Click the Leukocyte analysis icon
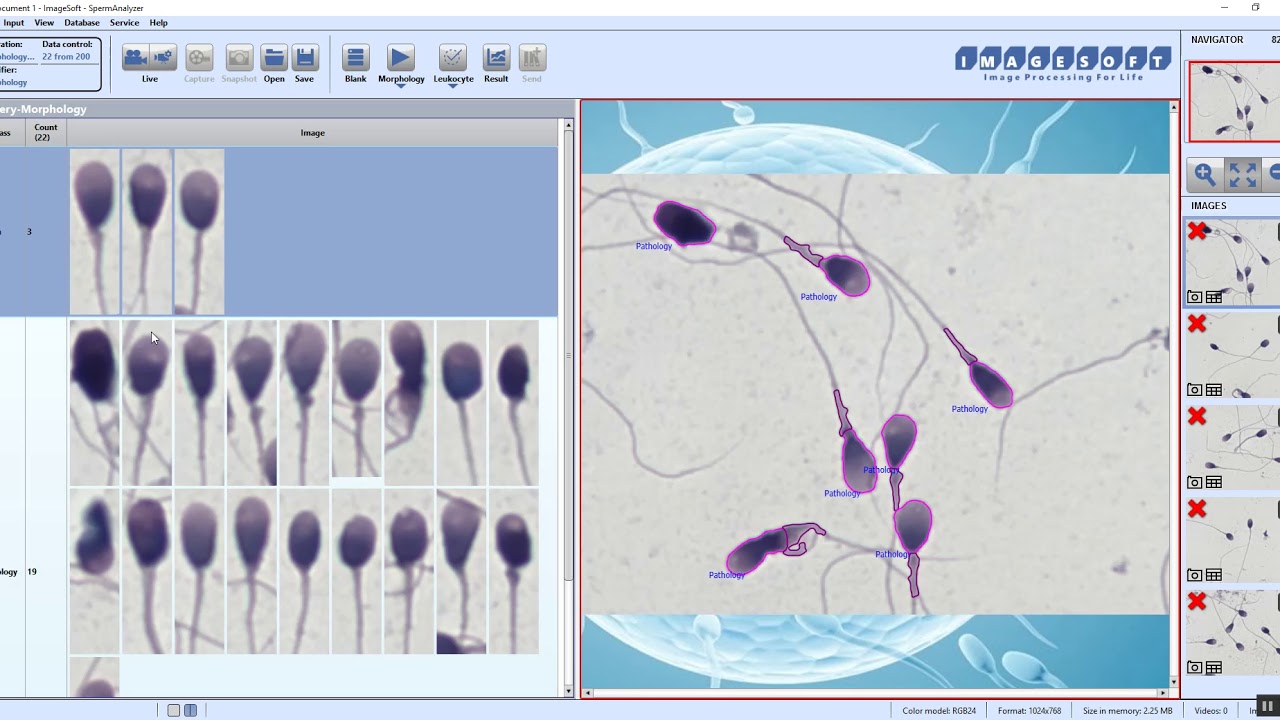Viewport: 1280px width, 720px height. click(x=453, y=58)
